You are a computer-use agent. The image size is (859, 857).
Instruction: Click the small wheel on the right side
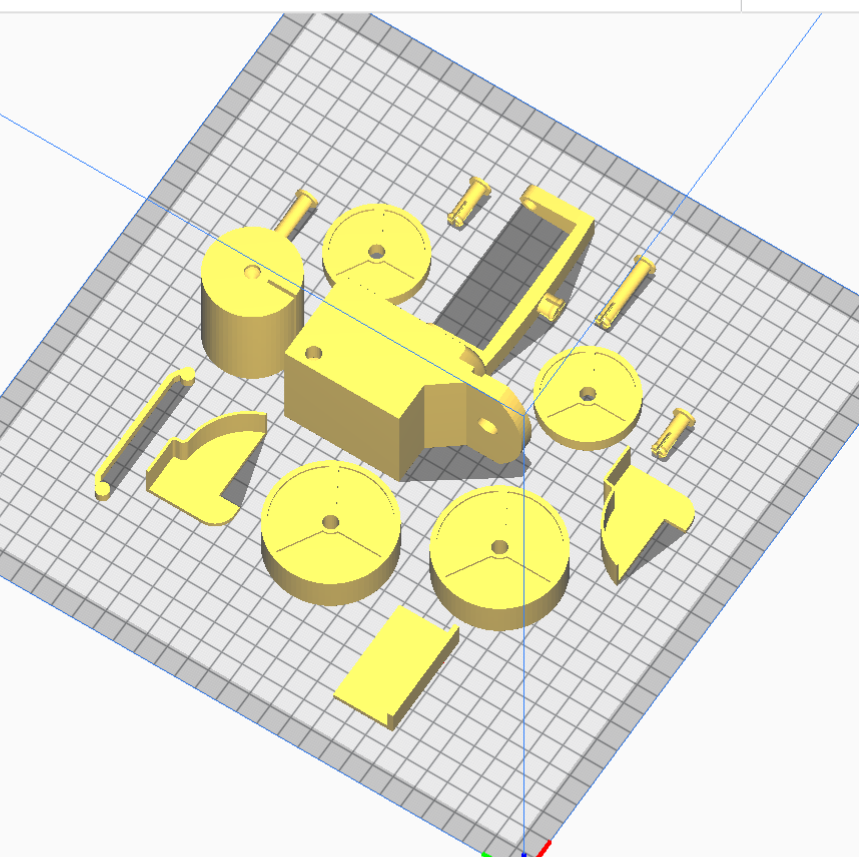(x=587, y=395)
